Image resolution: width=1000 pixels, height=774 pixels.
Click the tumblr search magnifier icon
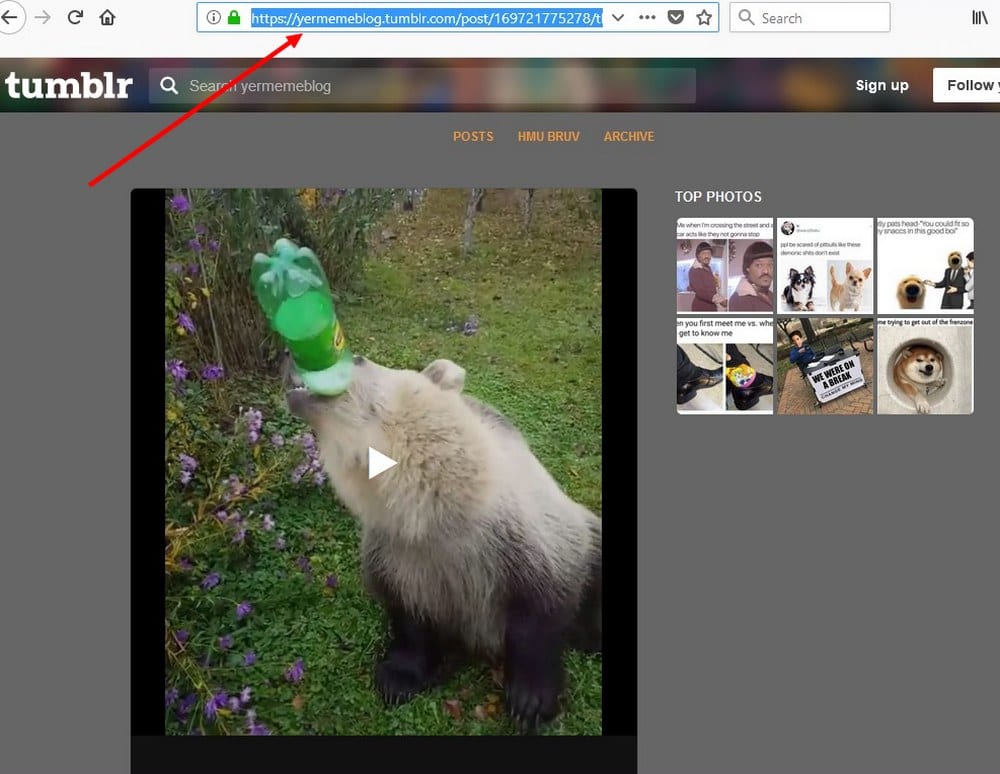[169, 85]
